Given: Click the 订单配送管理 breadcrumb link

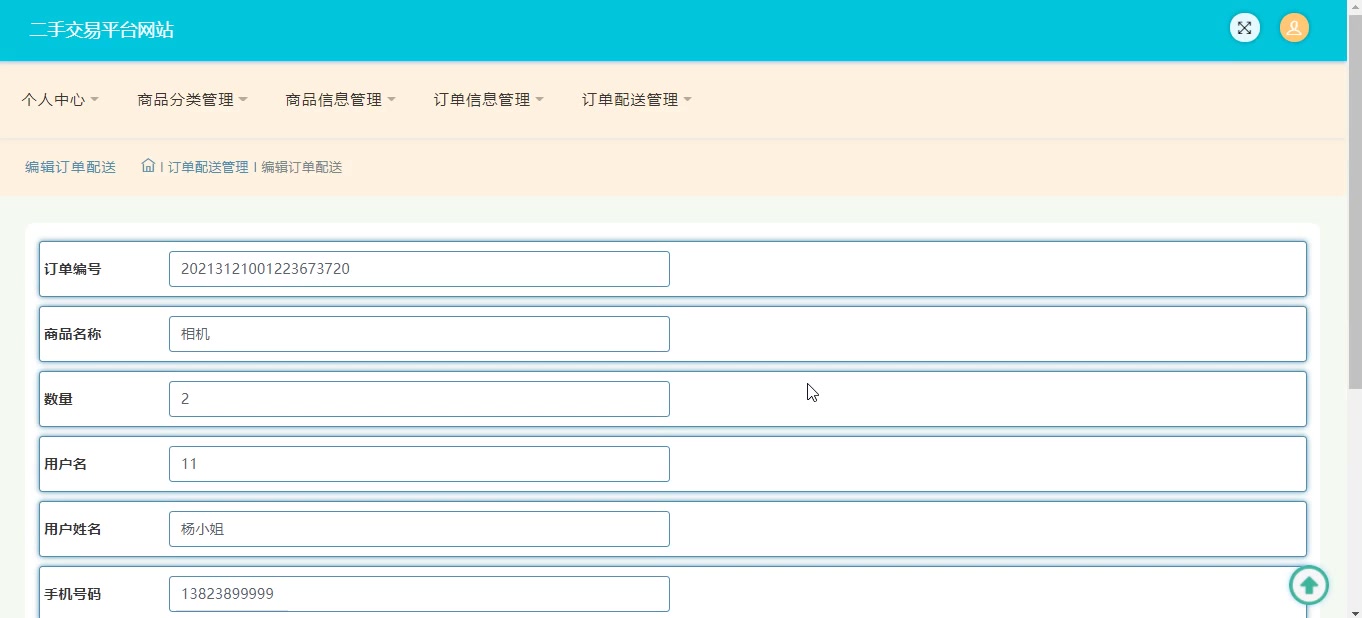Looking at the screenshot, I should (208, 167).
